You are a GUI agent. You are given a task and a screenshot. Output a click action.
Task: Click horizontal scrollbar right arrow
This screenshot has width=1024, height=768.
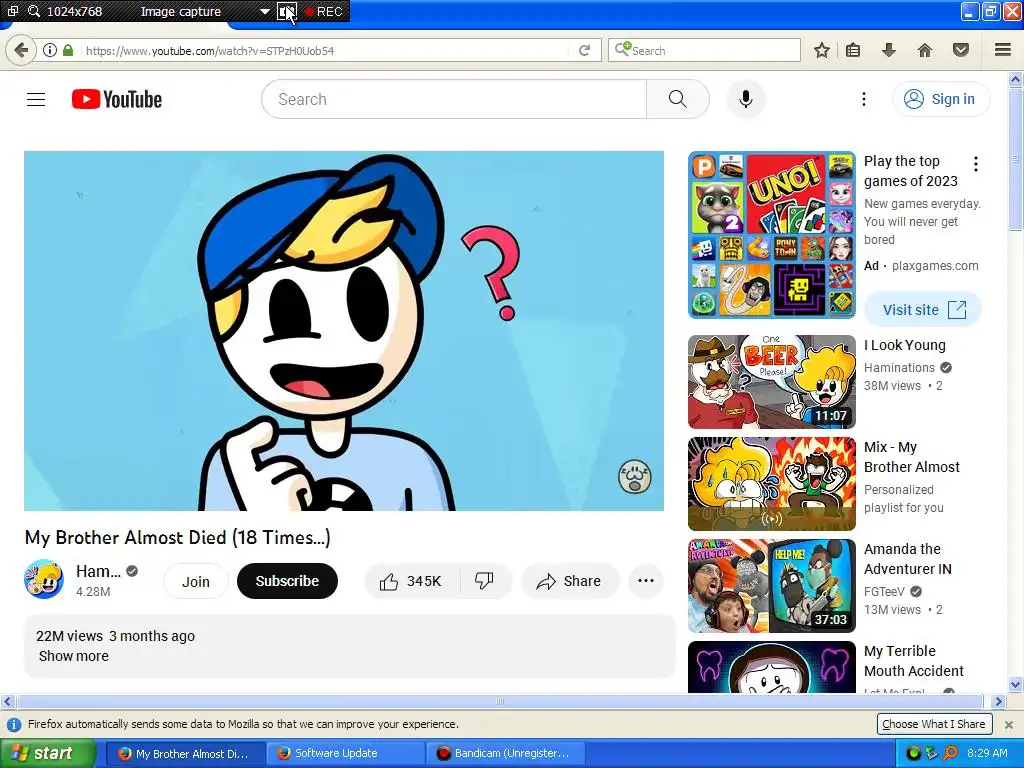pos(997,702)
